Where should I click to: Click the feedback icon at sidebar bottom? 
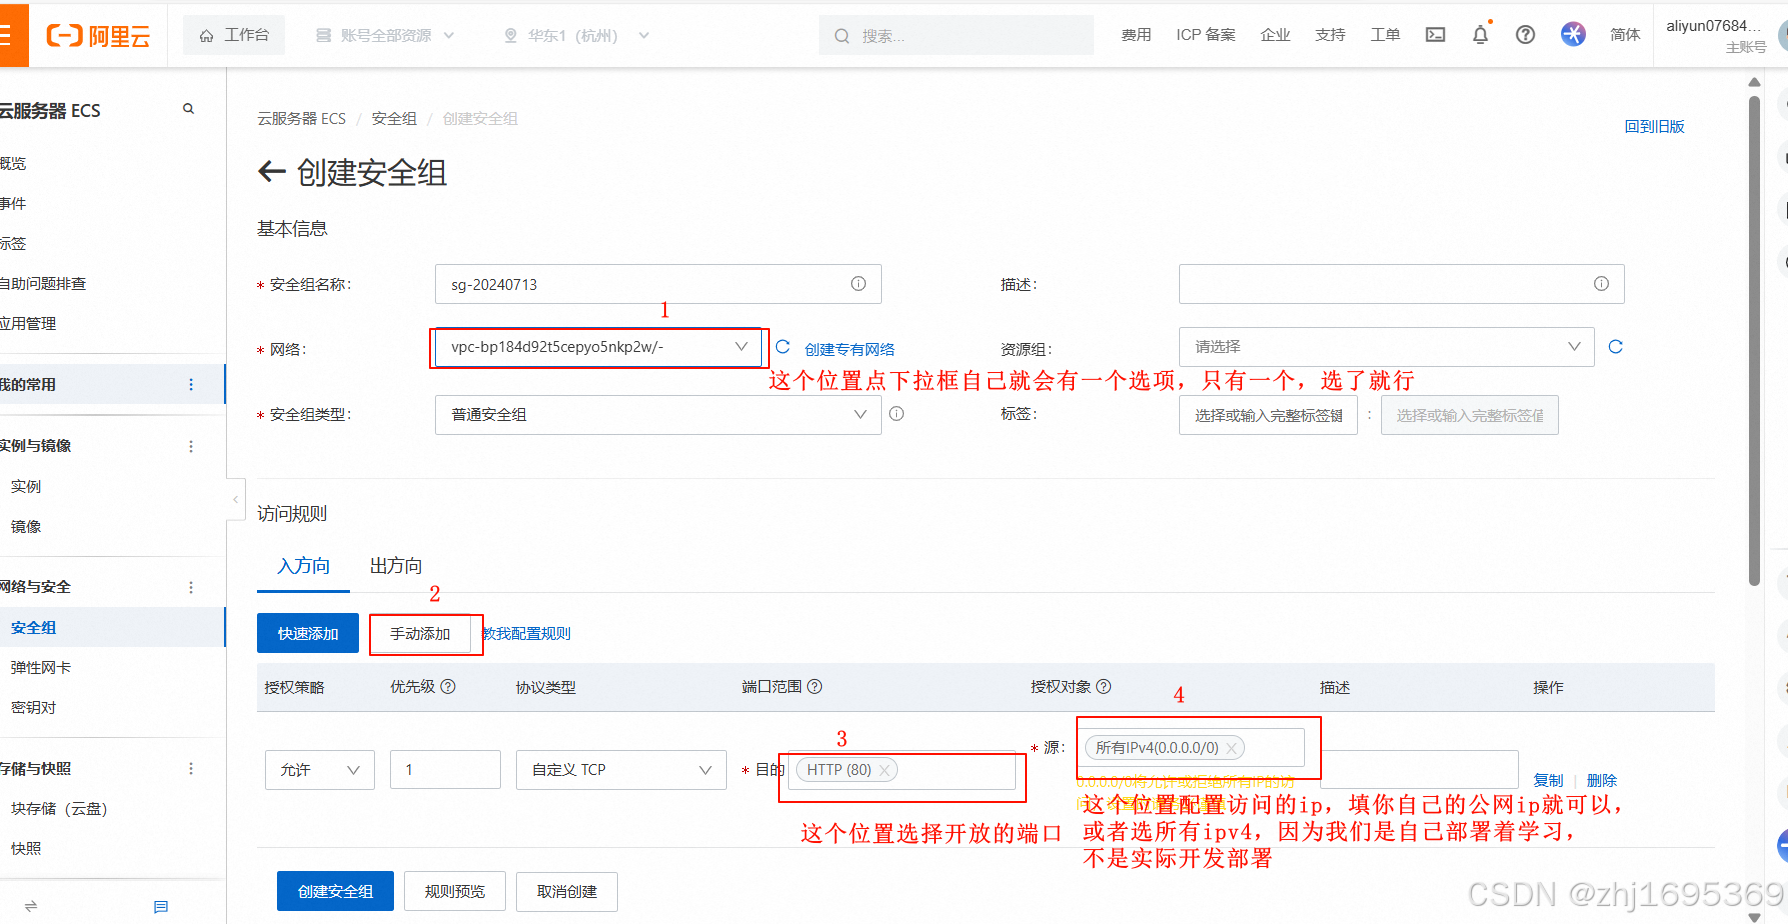pyautogui.click(x=161, y=907)
